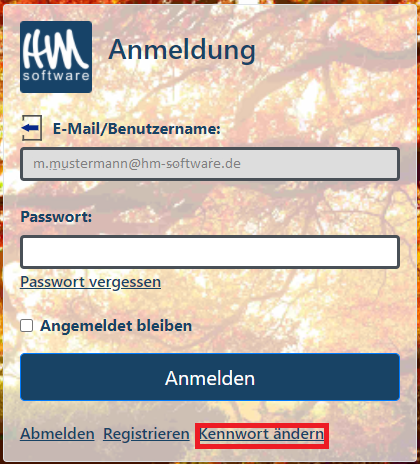Tick the Angemeldet bleiben checkbox
This screenshot has width=420, height=464.
[x=27, y=326]
